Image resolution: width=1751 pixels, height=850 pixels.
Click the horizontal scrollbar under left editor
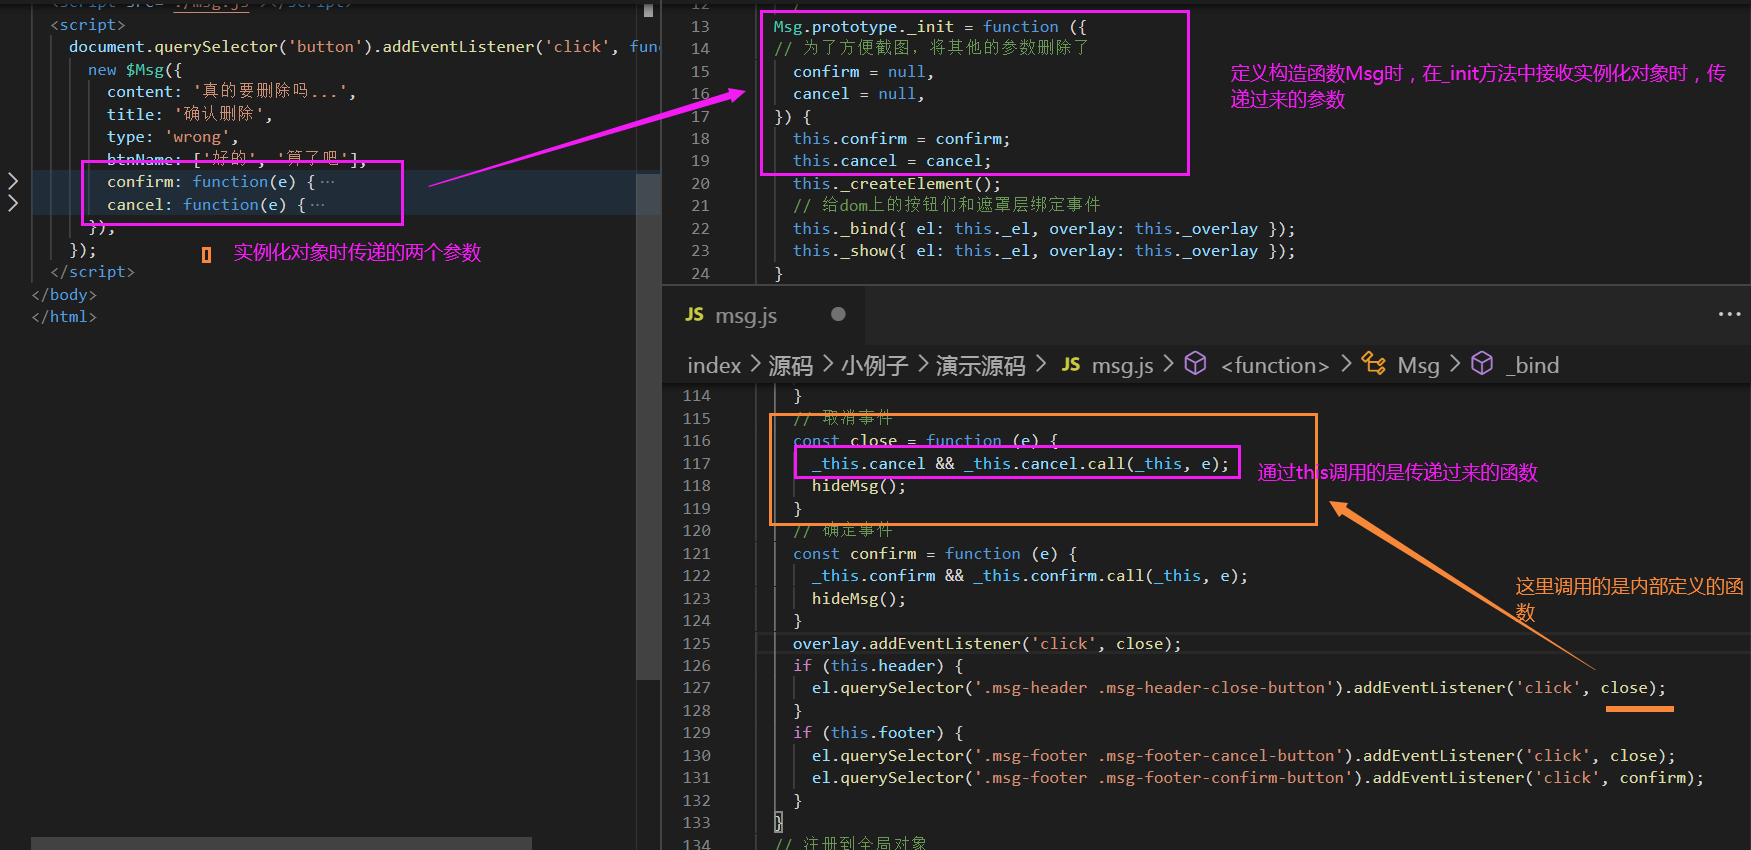pyautogui.click(x=281, y=843)
